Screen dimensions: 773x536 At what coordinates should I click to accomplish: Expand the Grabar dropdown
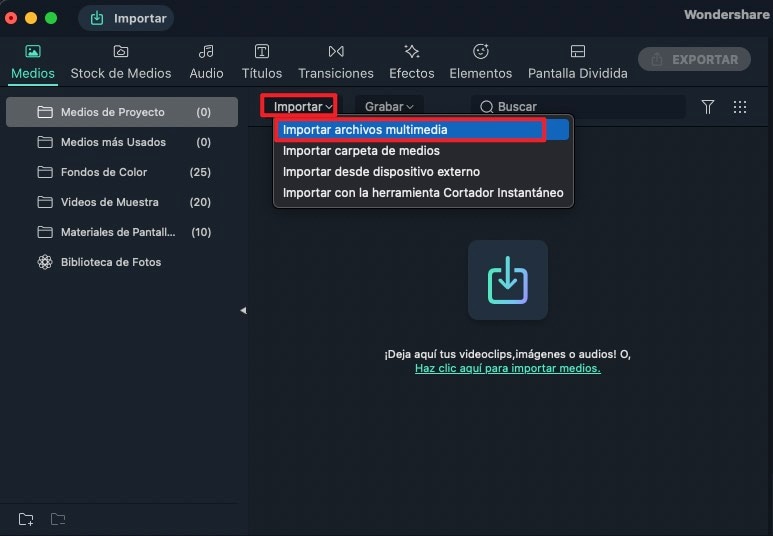pyautogui.click(x=389, y=107)
